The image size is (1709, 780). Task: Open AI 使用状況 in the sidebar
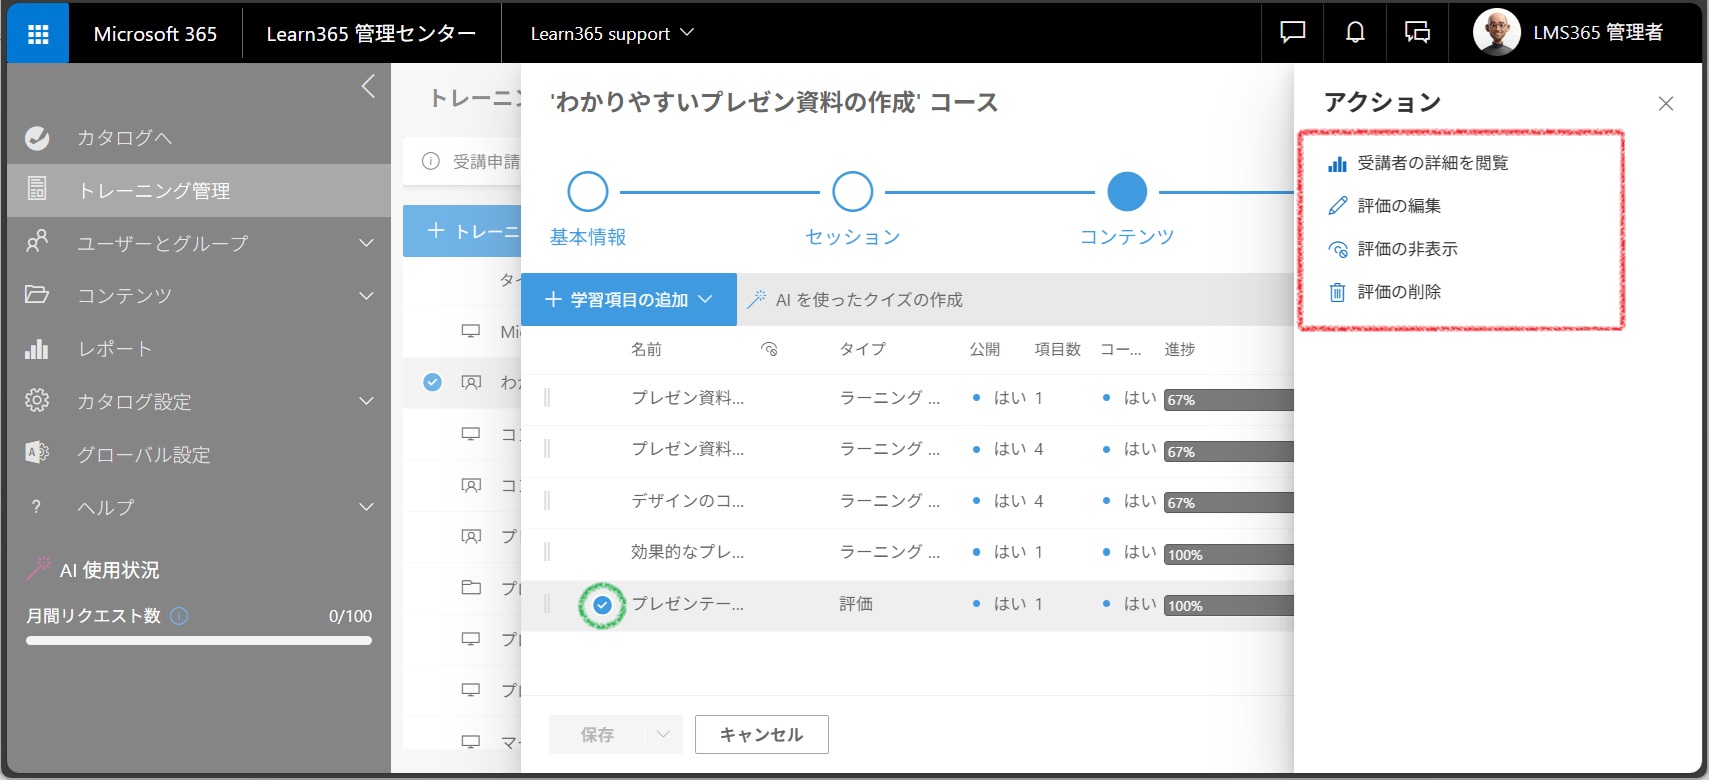coord(109,570)
